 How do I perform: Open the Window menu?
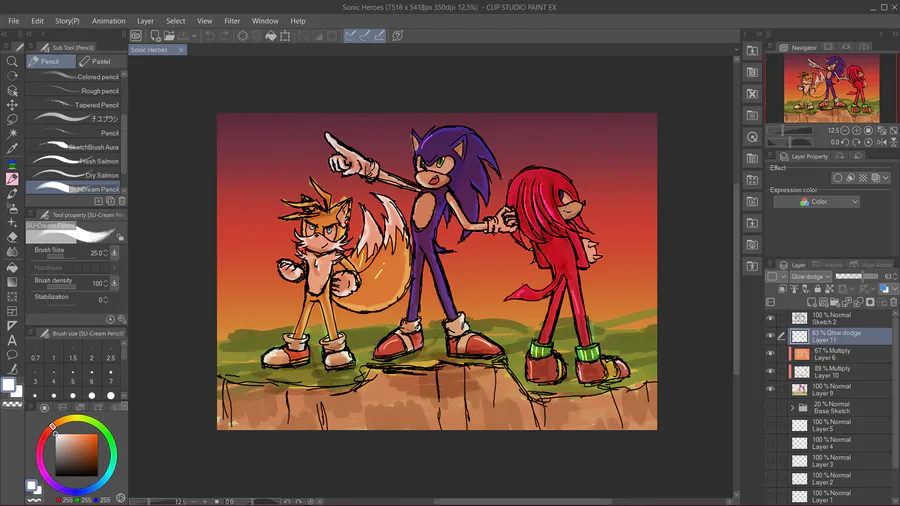point(265,21)
